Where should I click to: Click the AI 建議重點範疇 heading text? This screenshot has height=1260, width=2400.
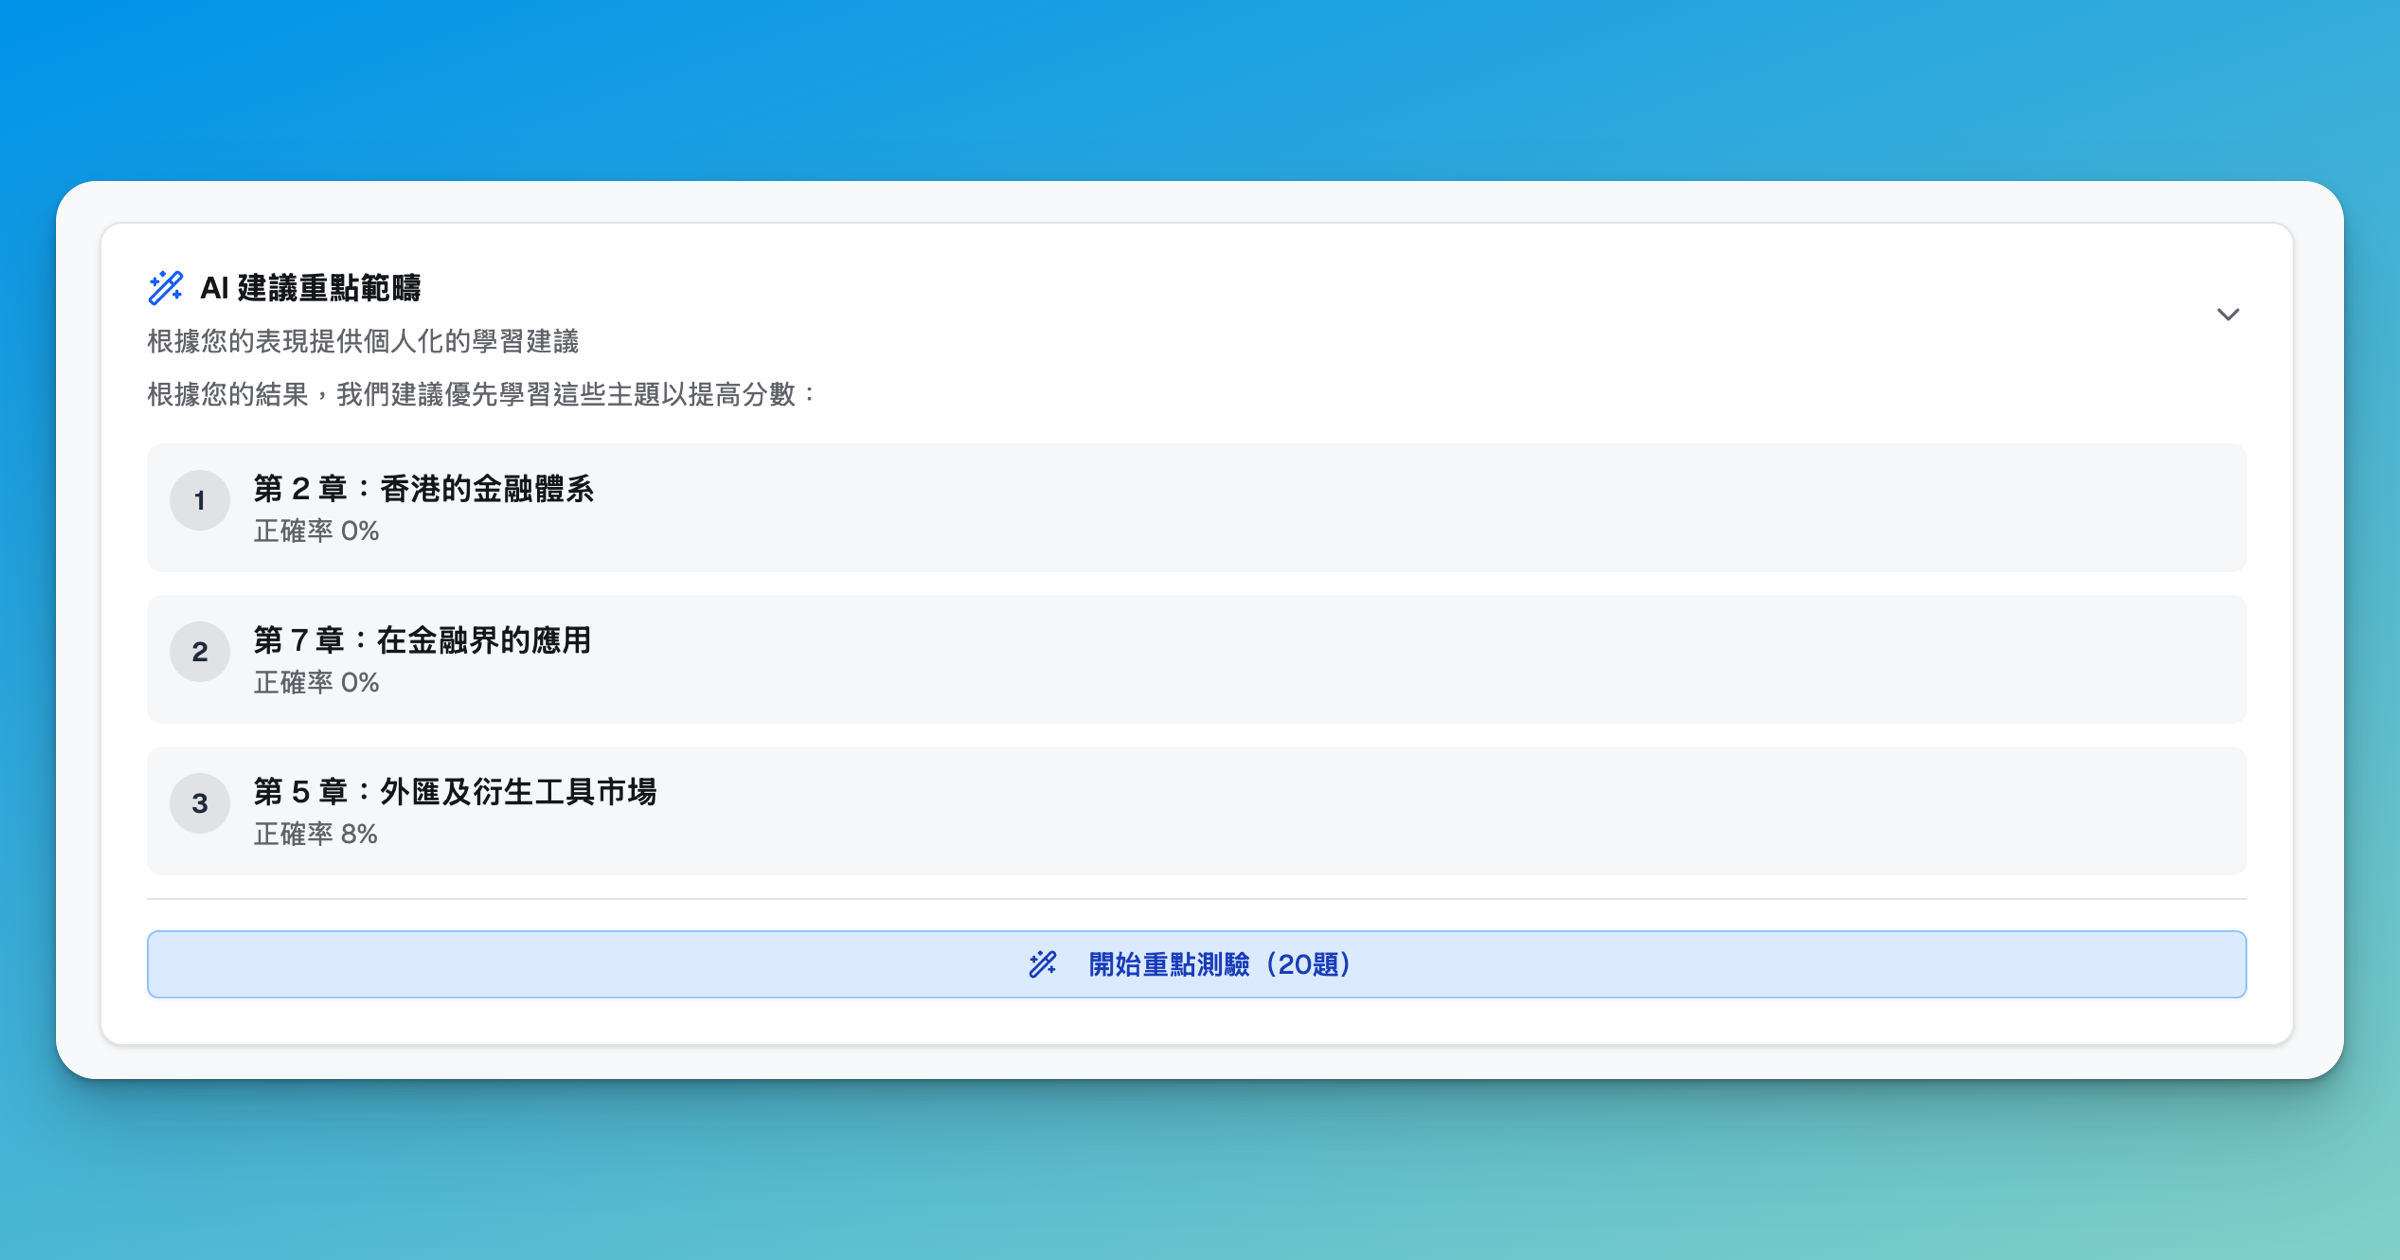[x=311, y=288]
